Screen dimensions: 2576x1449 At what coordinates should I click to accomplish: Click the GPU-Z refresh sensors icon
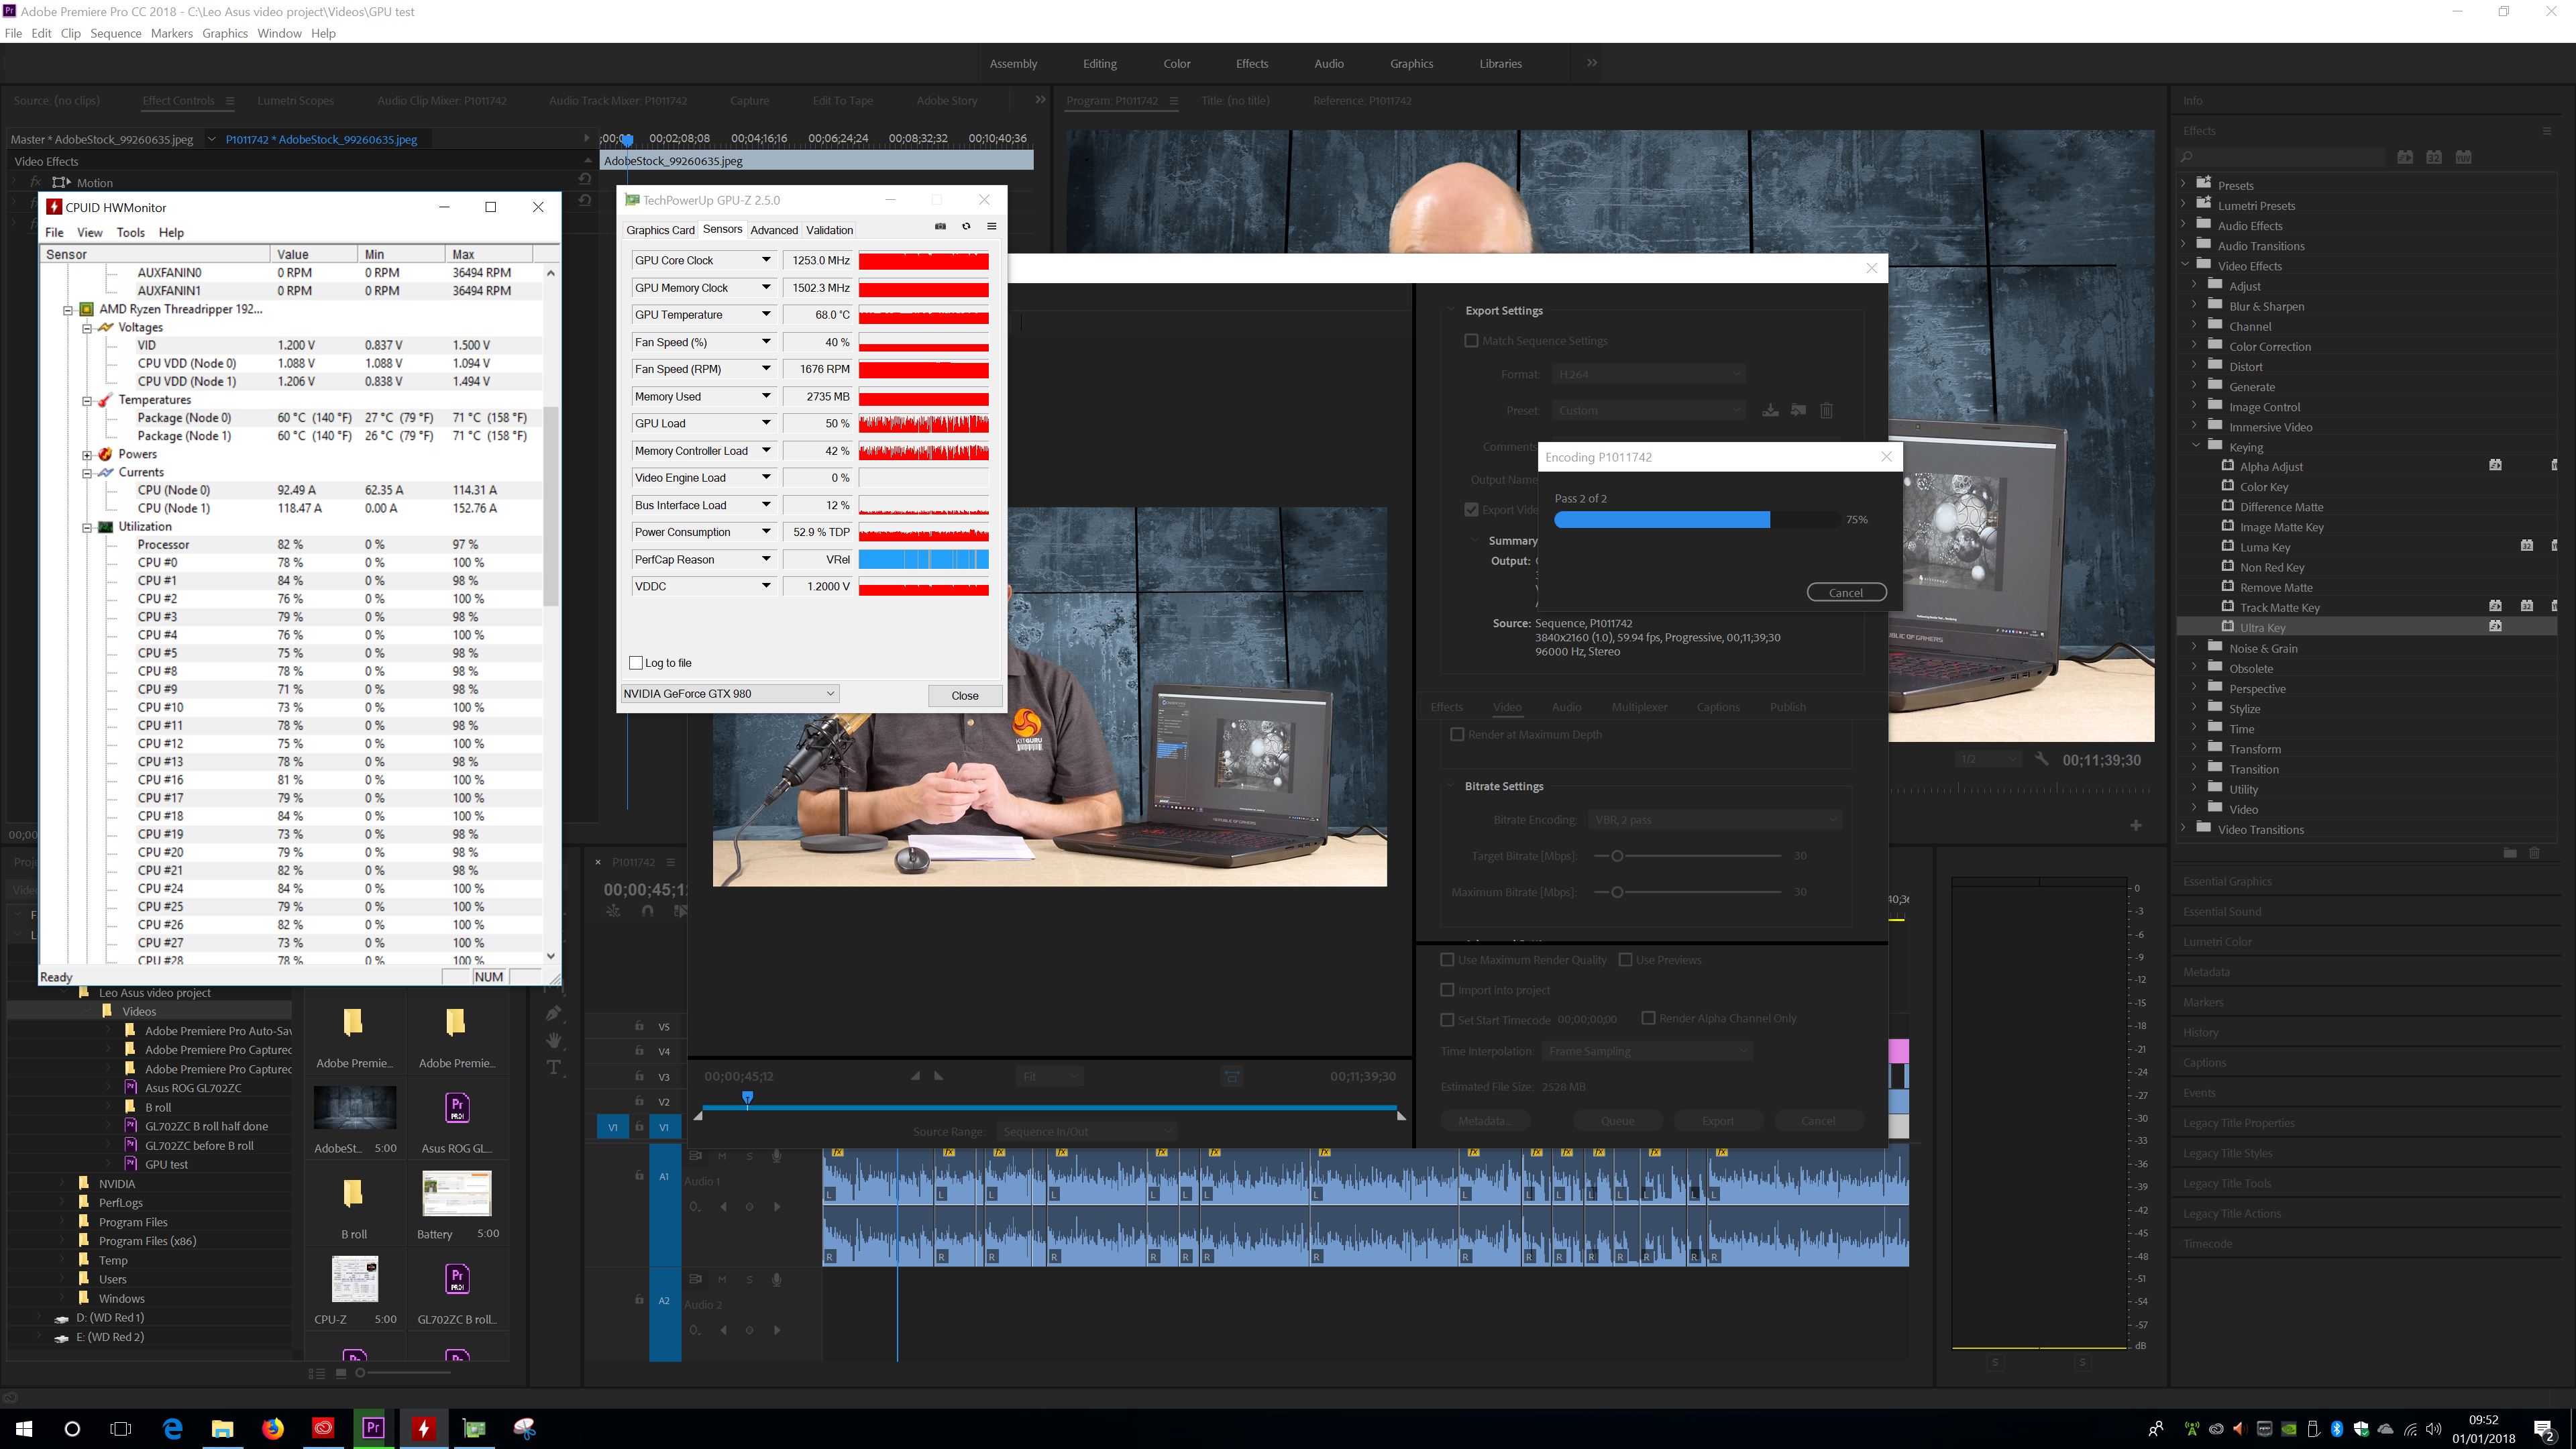pyautogui.click(x=966, y=226)
